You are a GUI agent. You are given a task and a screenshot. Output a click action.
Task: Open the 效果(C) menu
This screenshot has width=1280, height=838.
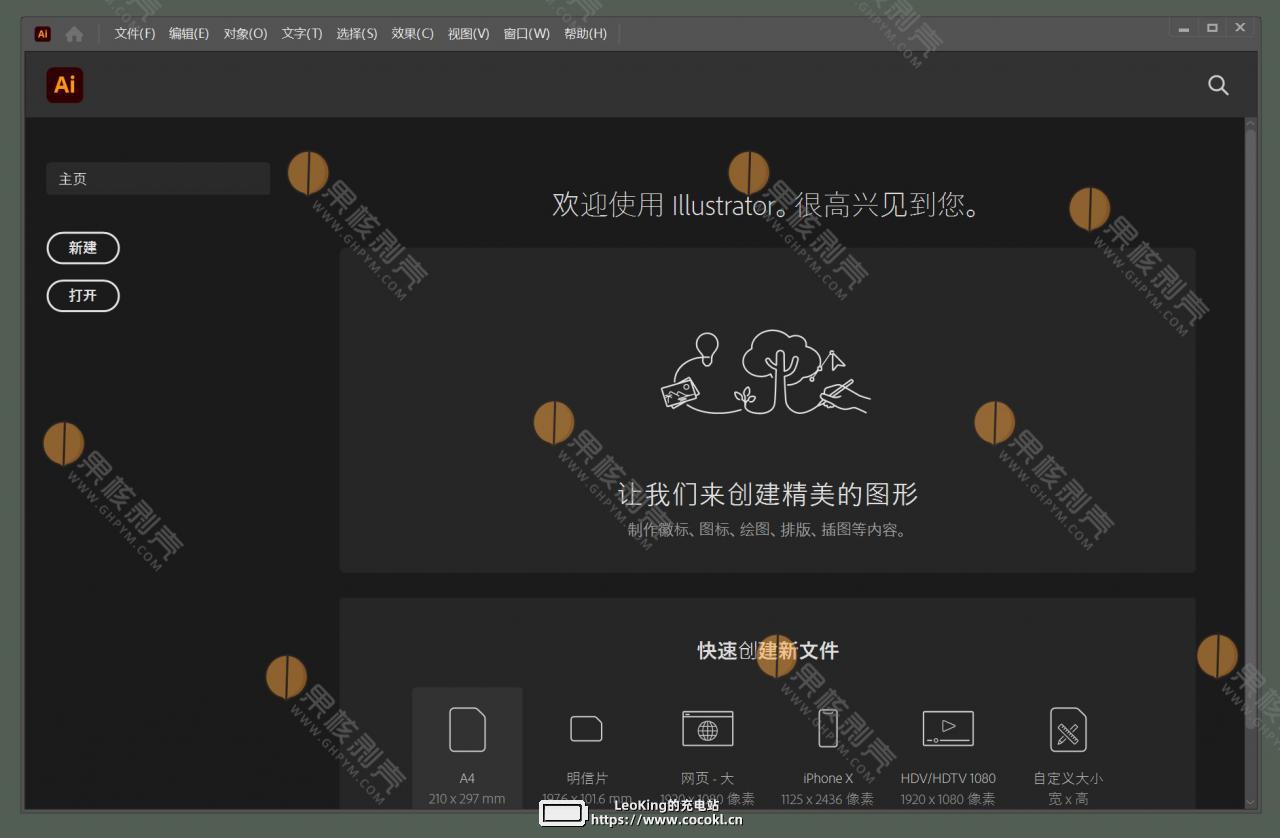(412, 33)
